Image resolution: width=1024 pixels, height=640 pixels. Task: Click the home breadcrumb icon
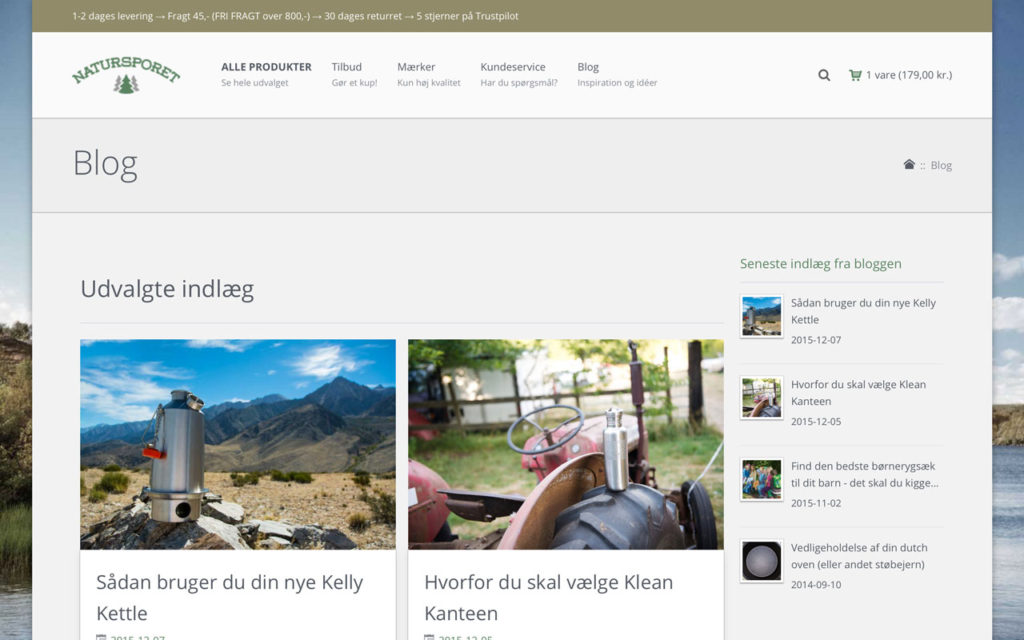point(908,165)
